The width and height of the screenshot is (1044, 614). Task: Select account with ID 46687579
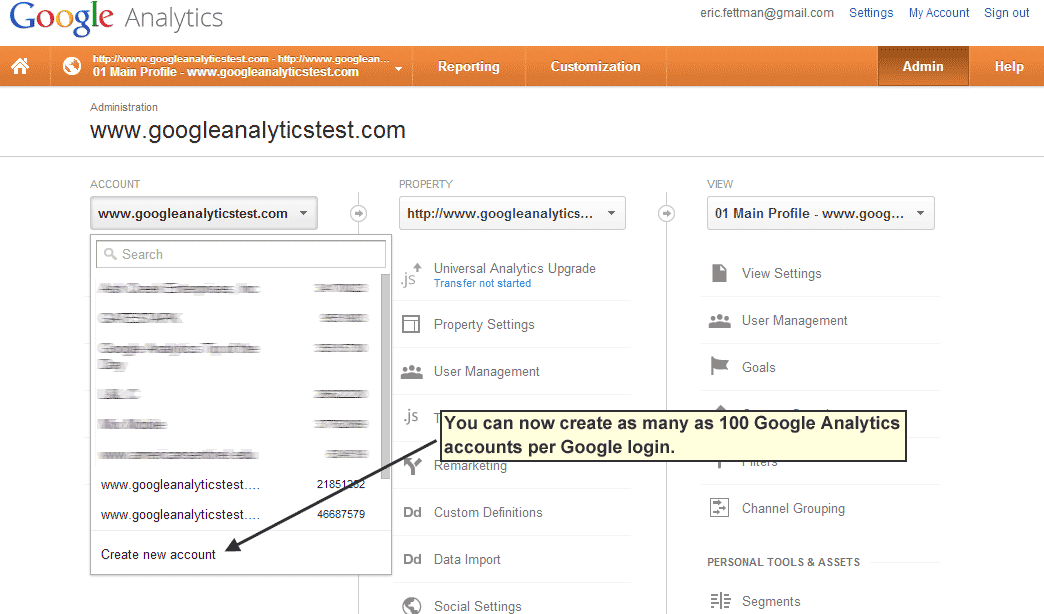pyautogui.click(x=233, y=514)
